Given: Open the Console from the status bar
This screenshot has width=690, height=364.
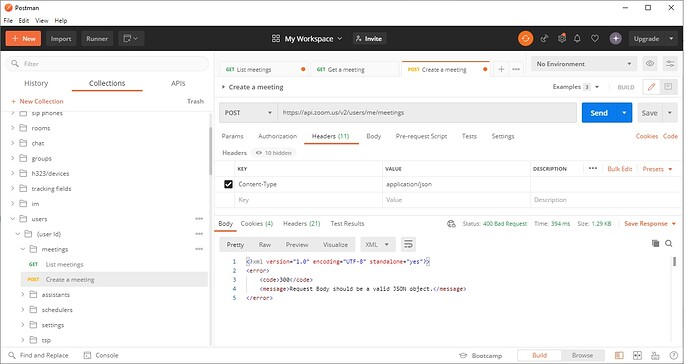Looking at the screenshot, I should point(101,355).
